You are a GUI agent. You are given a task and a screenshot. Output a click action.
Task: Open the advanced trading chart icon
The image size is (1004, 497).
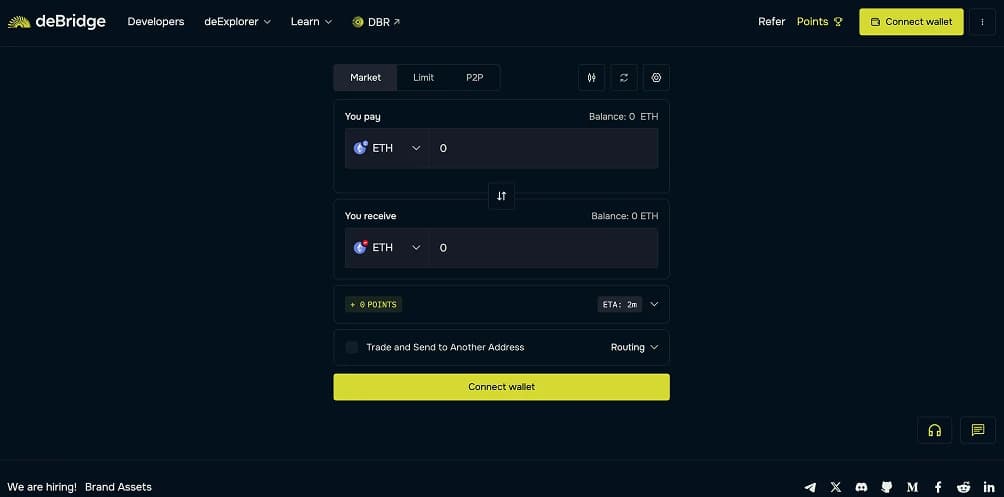click(x=591, y=77)
